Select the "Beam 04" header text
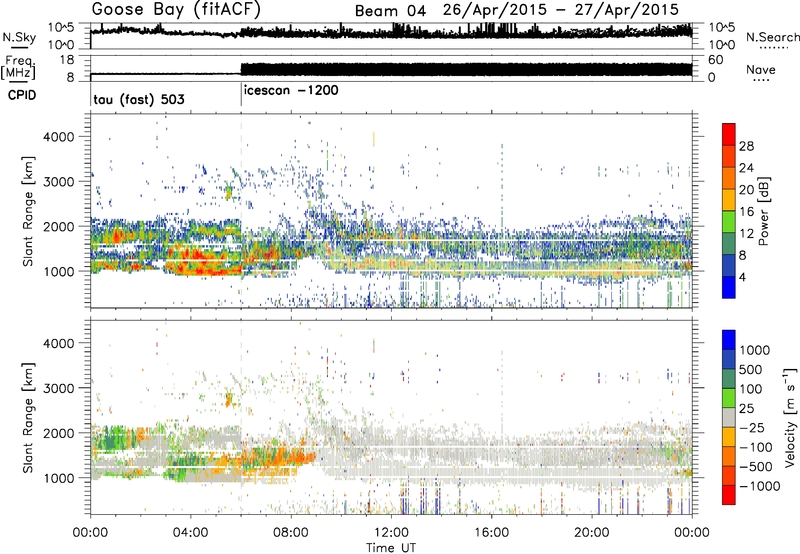Screen dimensions: 800x554 pos(390,11)
